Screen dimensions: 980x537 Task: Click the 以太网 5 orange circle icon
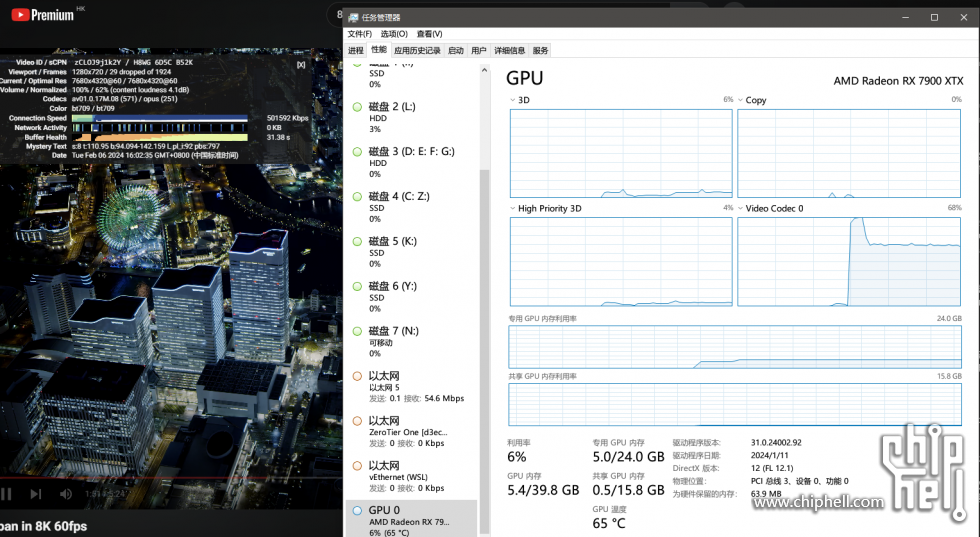(x=358, y=376)
